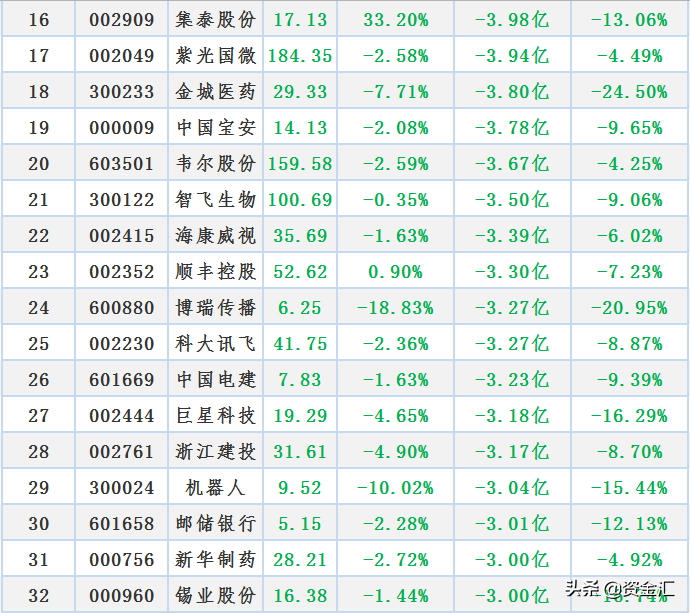Click the -13.06% cell
The width and height of the screenshot is (690, 613).
pyautogui.click(x=629, y=20)
